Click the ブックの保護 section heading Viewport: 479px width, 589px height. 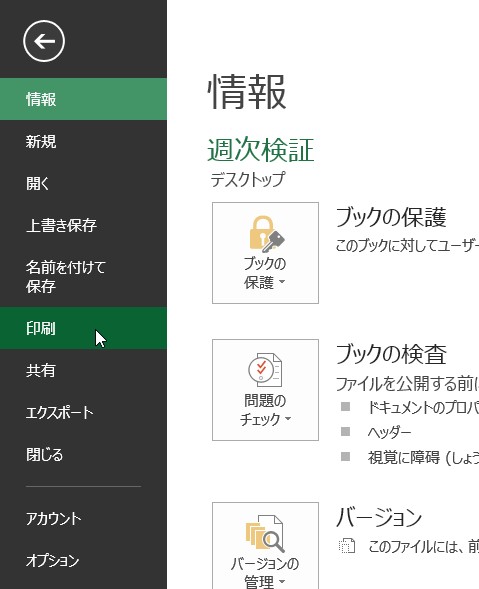391,217
